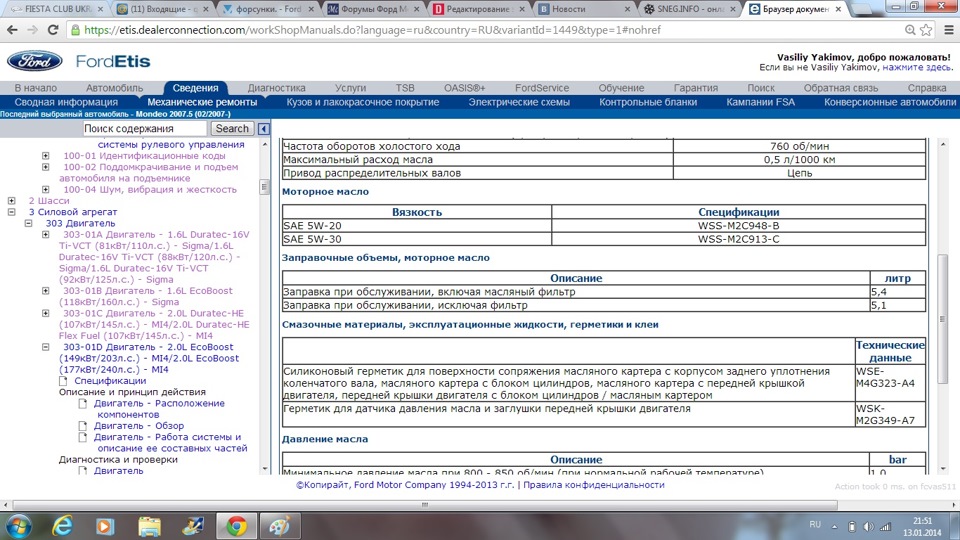Click Кузов и лакокрасочное покрытие
The image size is (960, 540).
click(x=363, y=102)
